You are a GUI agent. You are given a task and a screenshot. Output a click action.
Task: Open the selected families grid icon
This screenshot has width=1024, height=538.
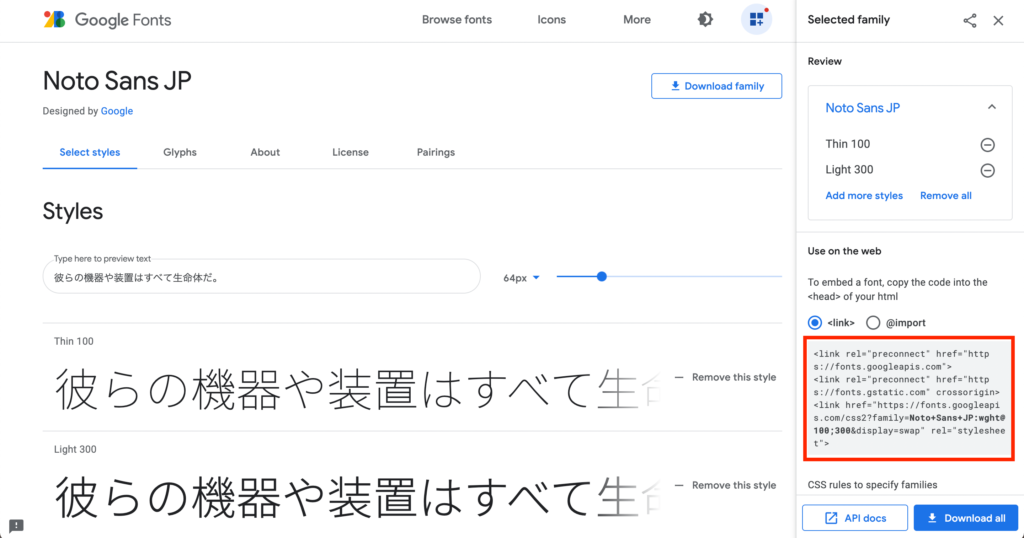point(756,19)
